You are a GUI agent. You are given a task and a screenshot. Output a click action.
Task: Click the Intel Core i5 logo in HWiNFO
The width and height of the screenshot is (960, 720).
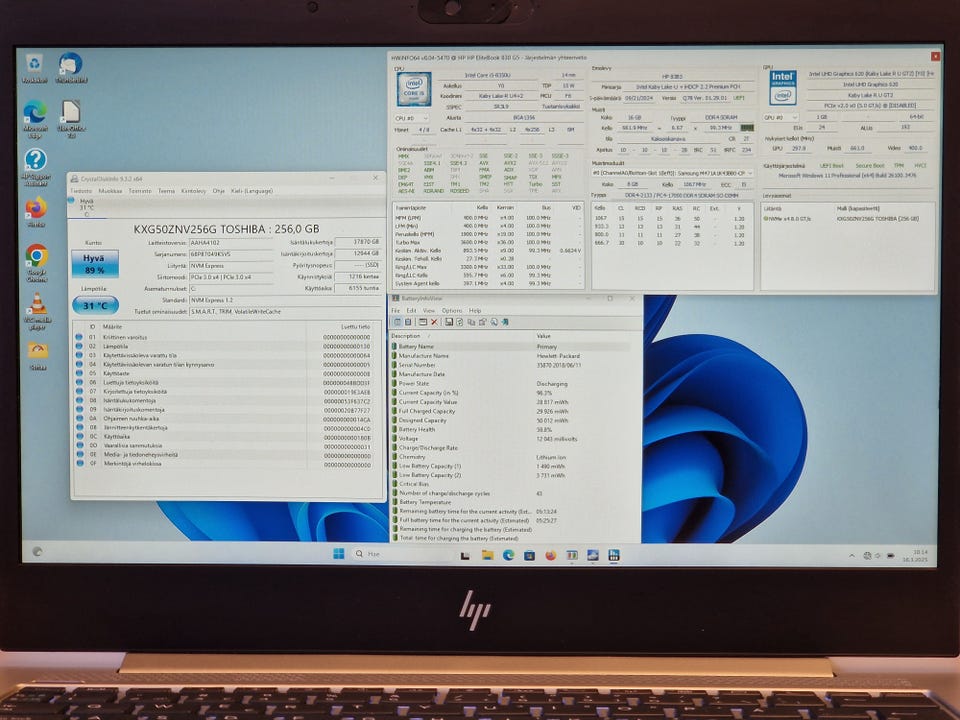click(x=414, y=89)
